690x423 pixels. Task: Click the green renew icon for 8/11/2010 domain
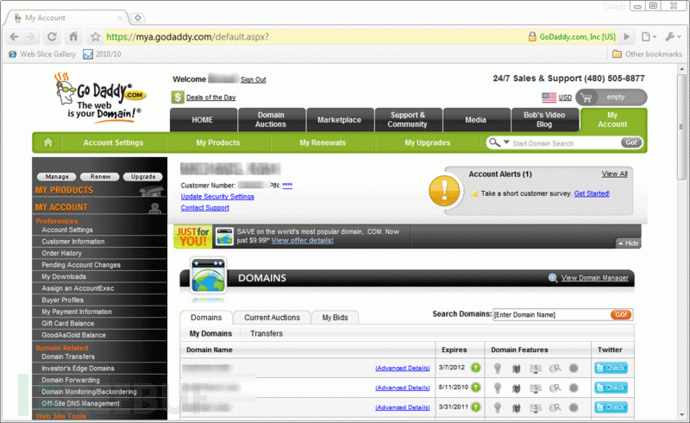pyautogui.click(x=476, y=387)
